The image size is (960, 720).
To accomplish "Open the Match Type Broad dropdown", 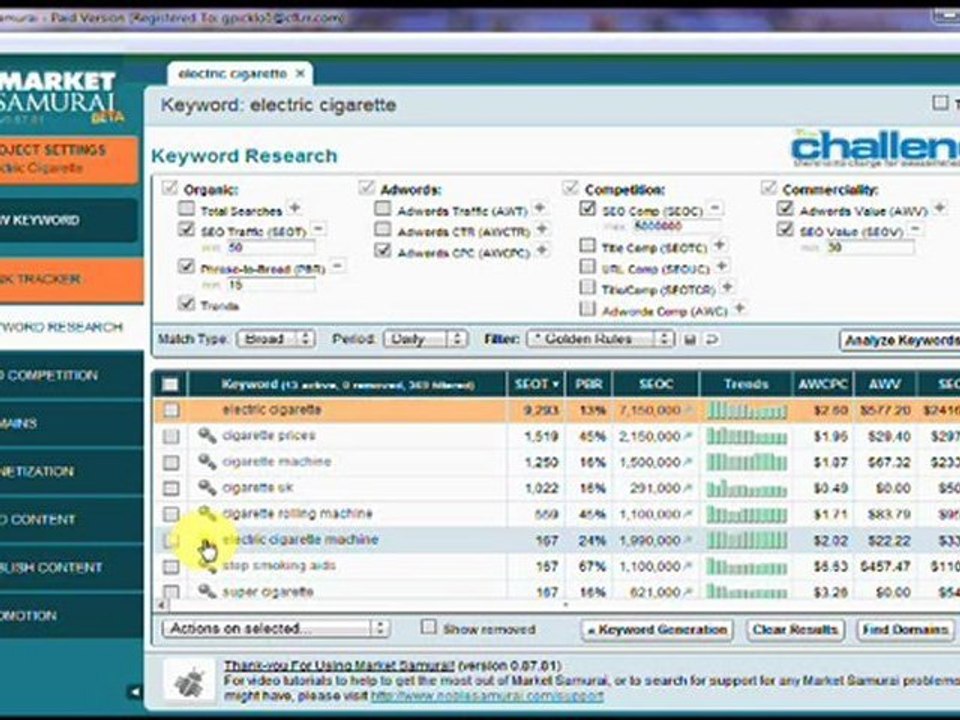I will (x=276, y=339).
